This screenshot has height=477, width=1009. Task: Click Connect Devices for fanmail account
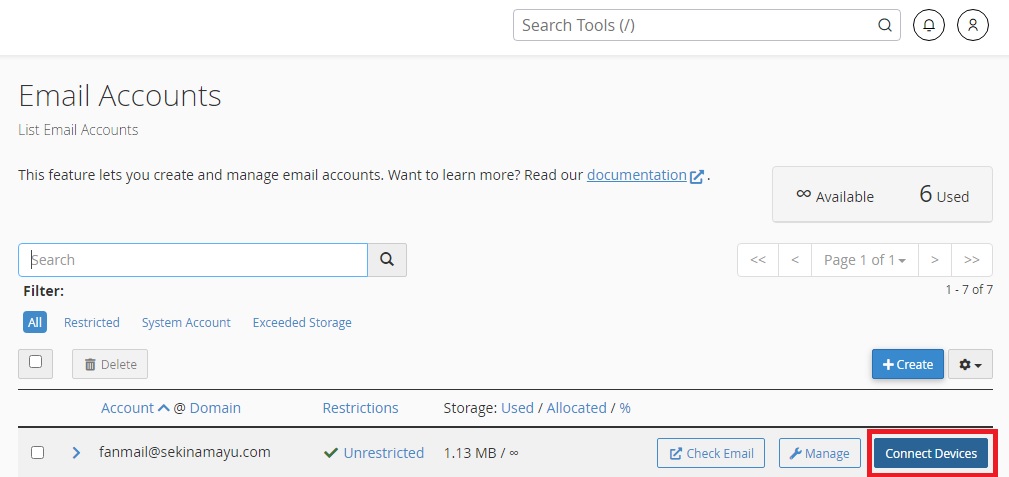[930, 453]
